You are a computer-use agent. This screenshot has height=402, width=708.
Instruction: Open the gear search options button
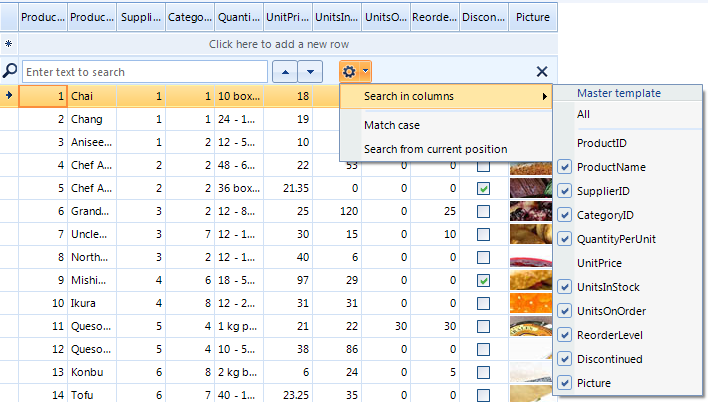pos(355,71)
